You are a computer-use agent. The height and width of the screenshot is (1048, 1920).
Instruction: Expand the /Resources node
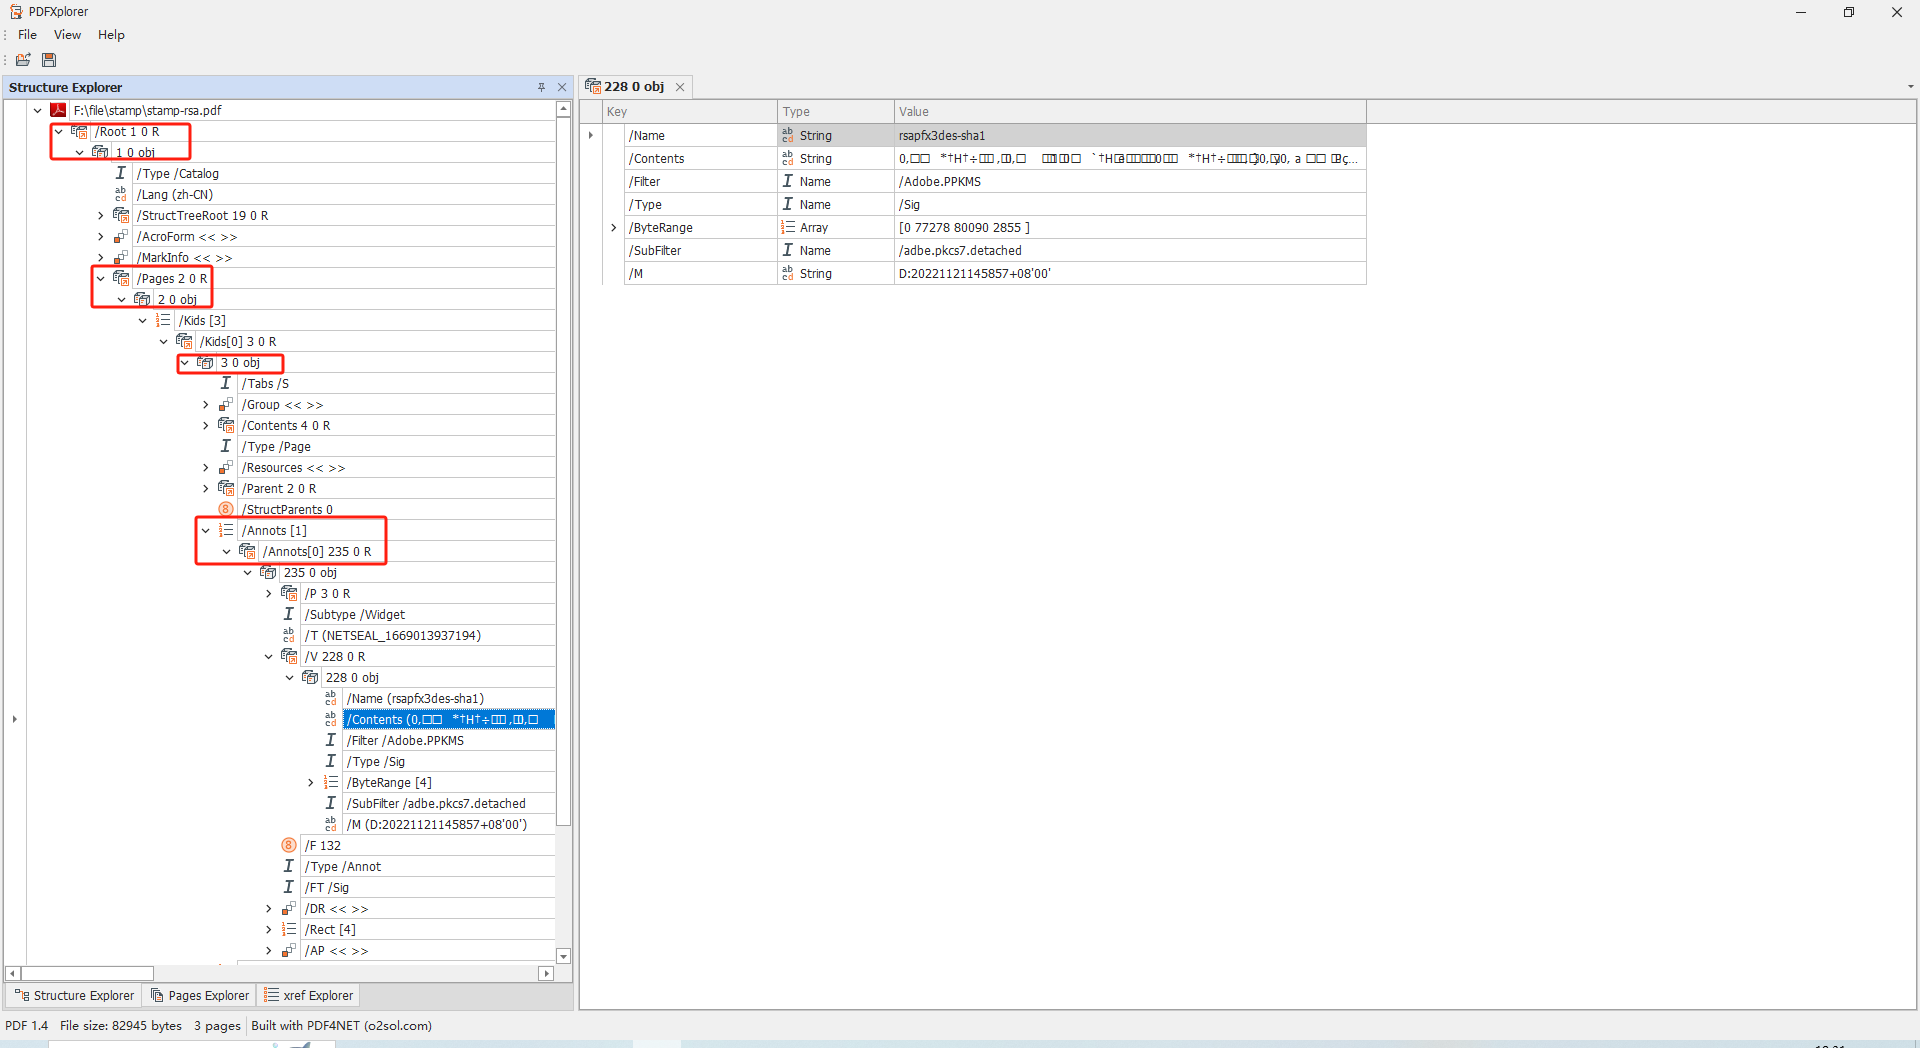(x=205, y=467)
